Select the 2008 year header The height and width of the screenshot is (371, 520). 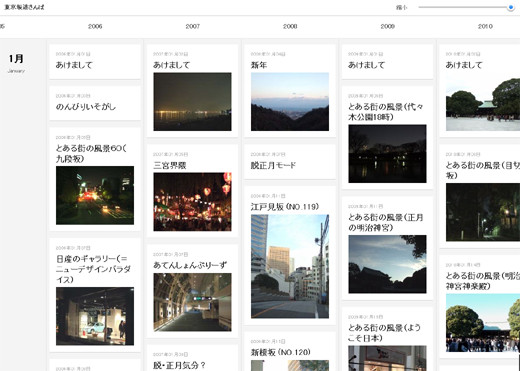(290, 26)
